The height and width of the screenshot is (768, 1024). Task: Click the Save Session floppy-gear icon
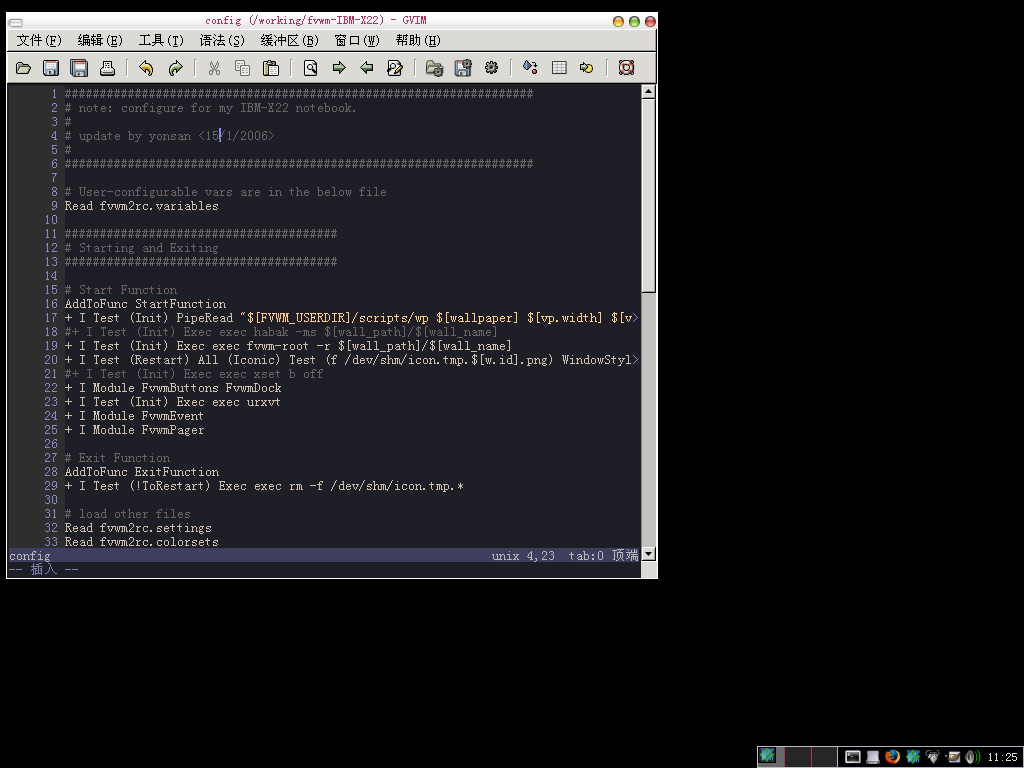click(463, 68)
